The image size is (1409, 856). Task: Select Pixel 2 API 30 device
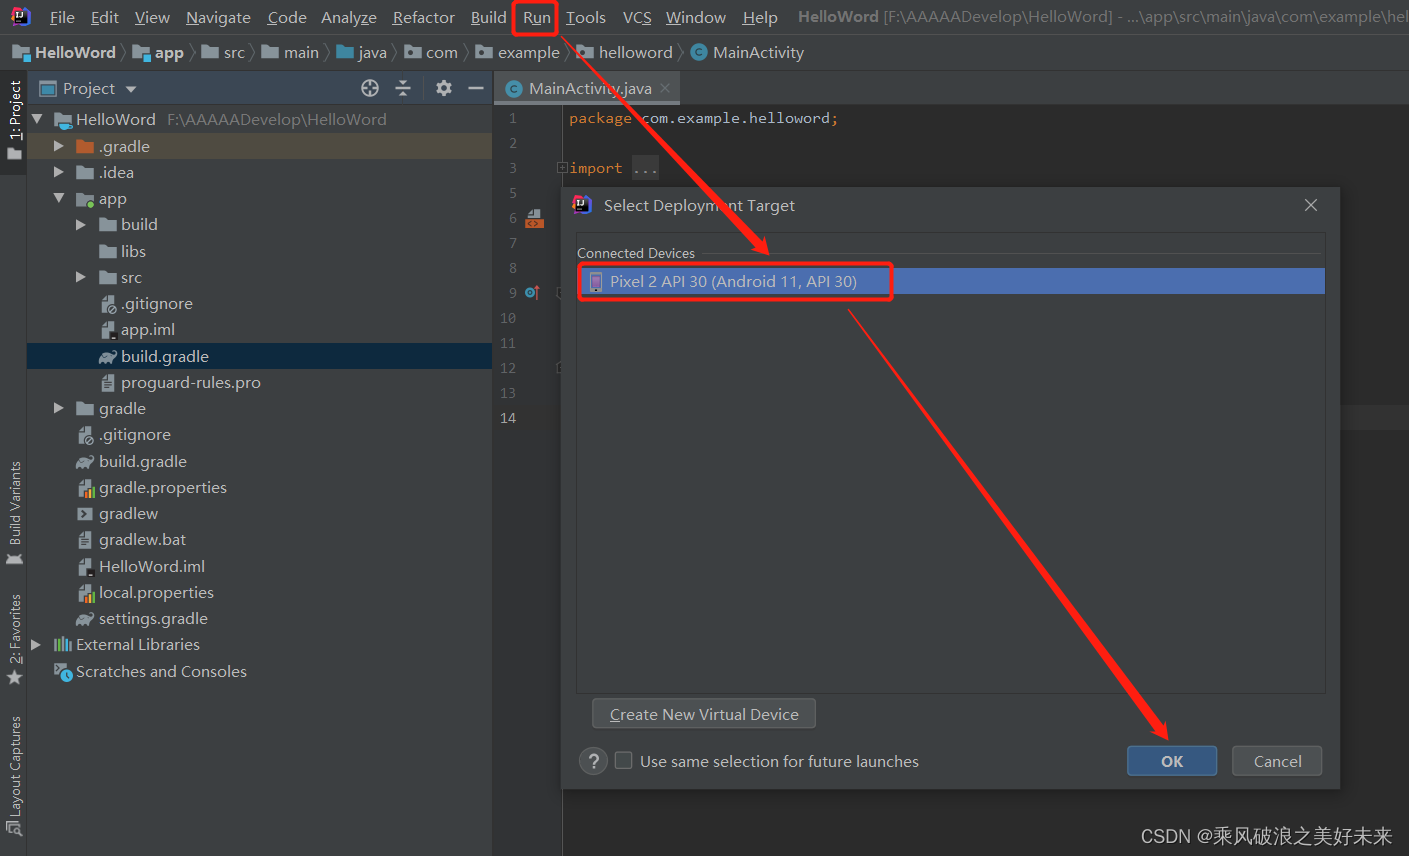click(951, 281)
